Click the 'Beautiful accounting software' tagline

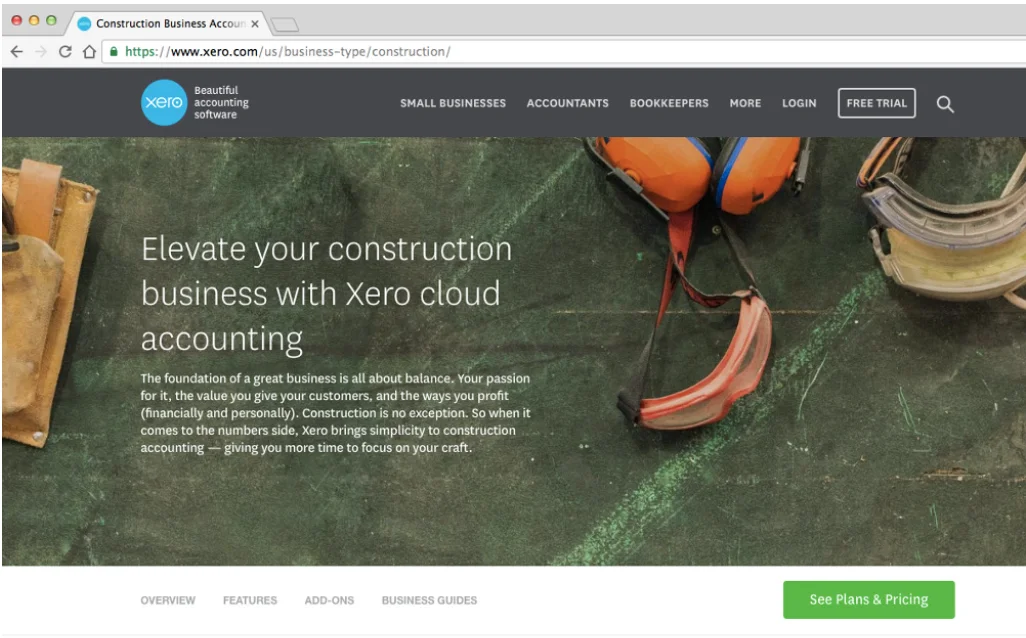221,103
